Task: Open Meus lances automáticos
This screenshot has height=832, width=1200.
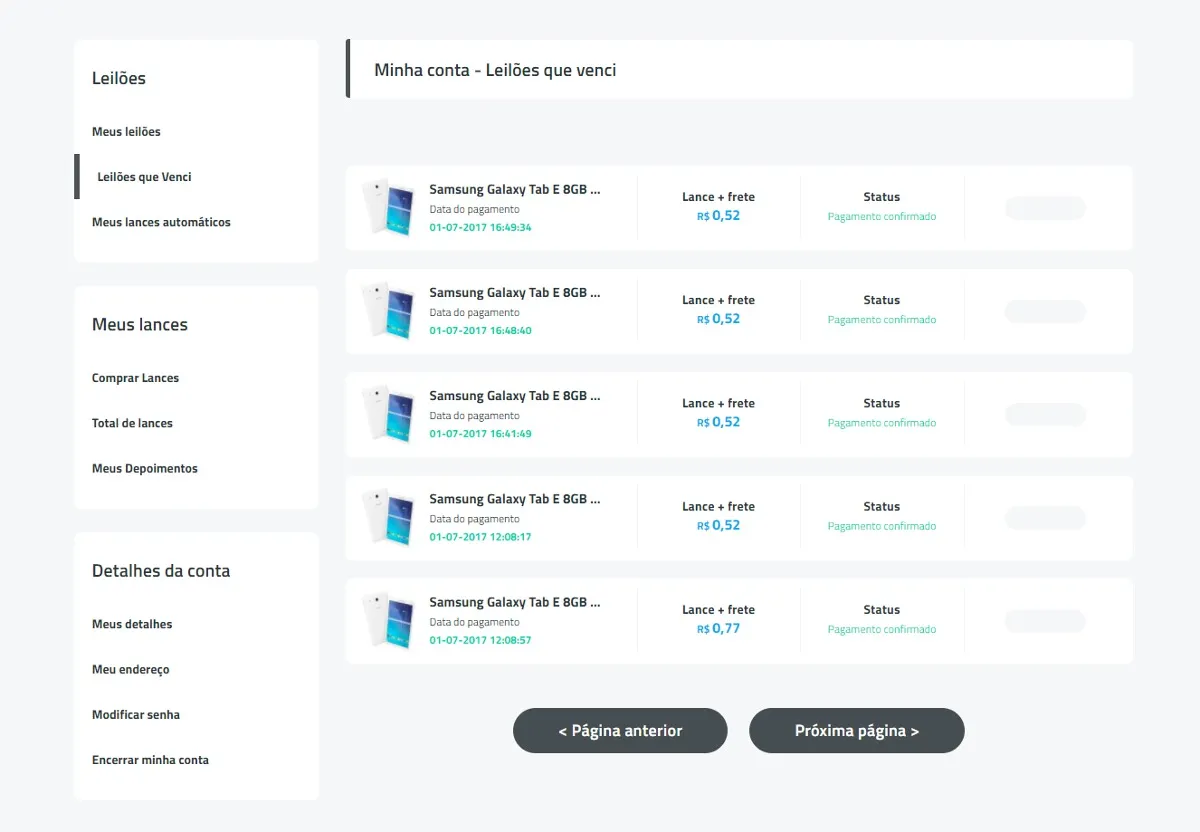Action: click(x=161, y=222)
